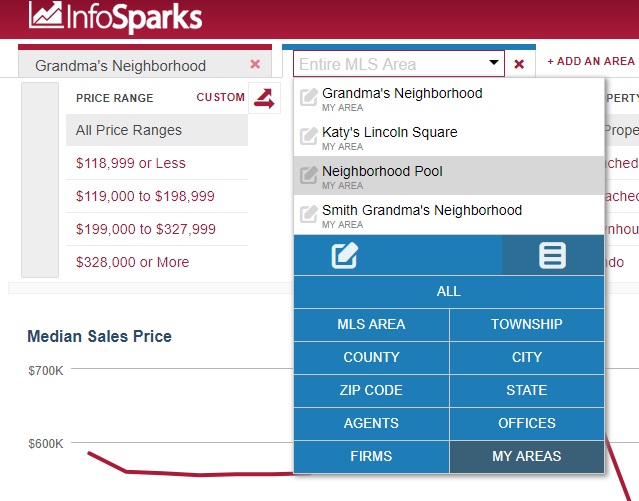
Task: Switch to list view icon in dropdown
Action: [x=552, y=256]
